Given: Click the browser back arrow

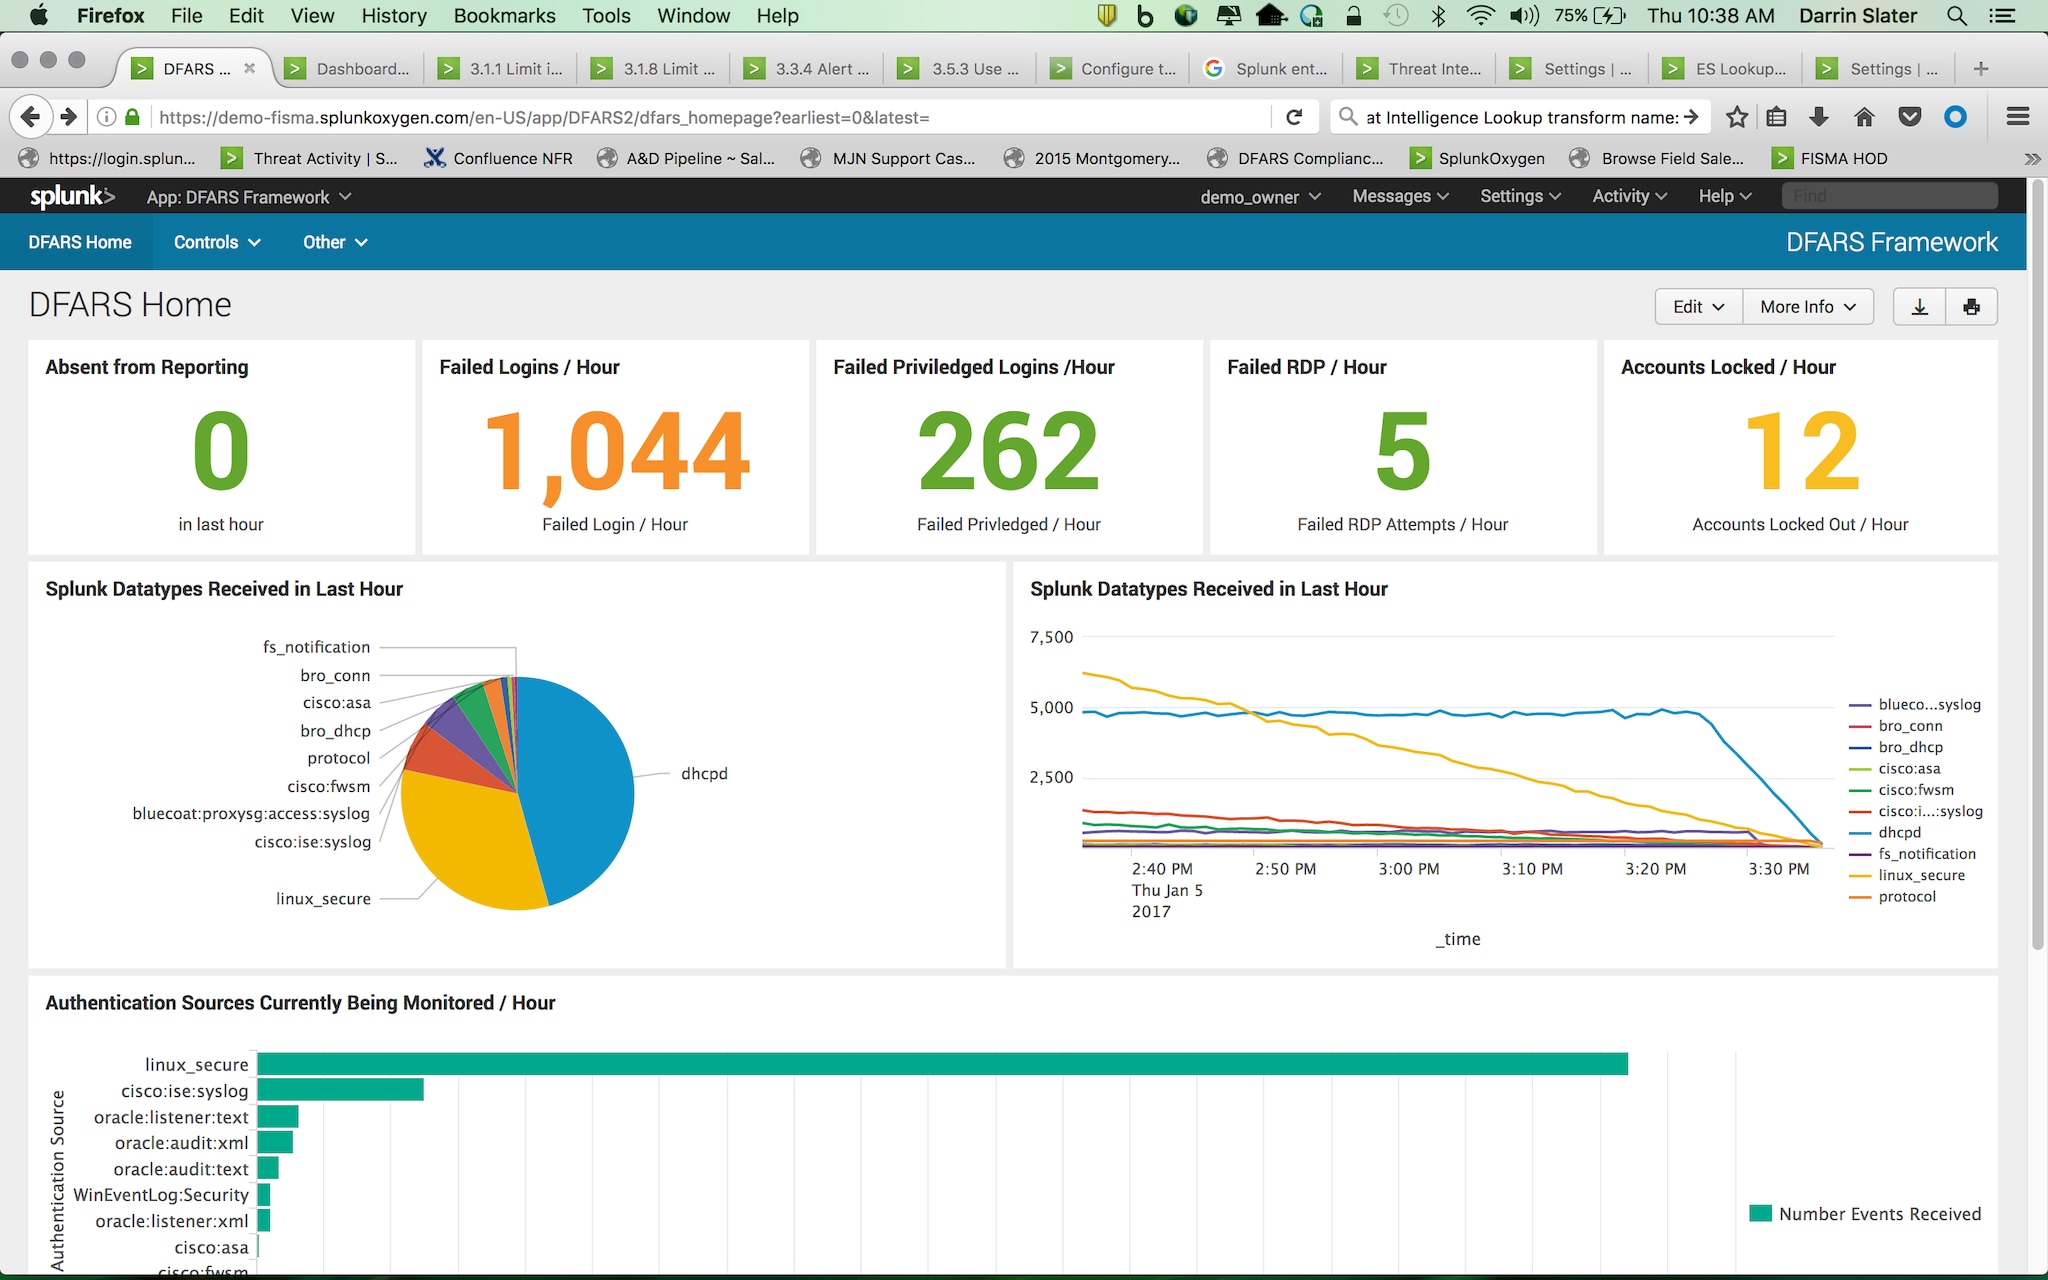Looking at the screenshot, I should click(30, 117).
